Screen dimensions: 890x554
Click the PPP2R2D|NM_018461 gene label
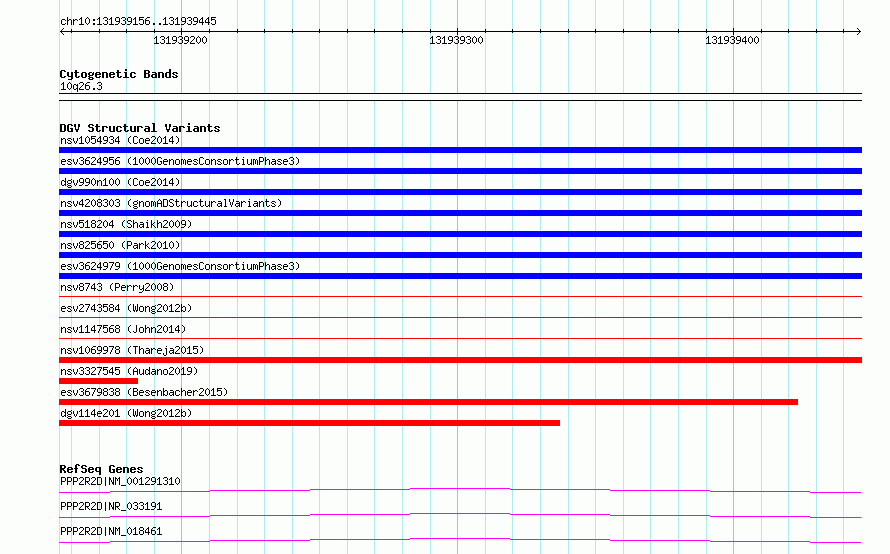[x=111, y=531]
